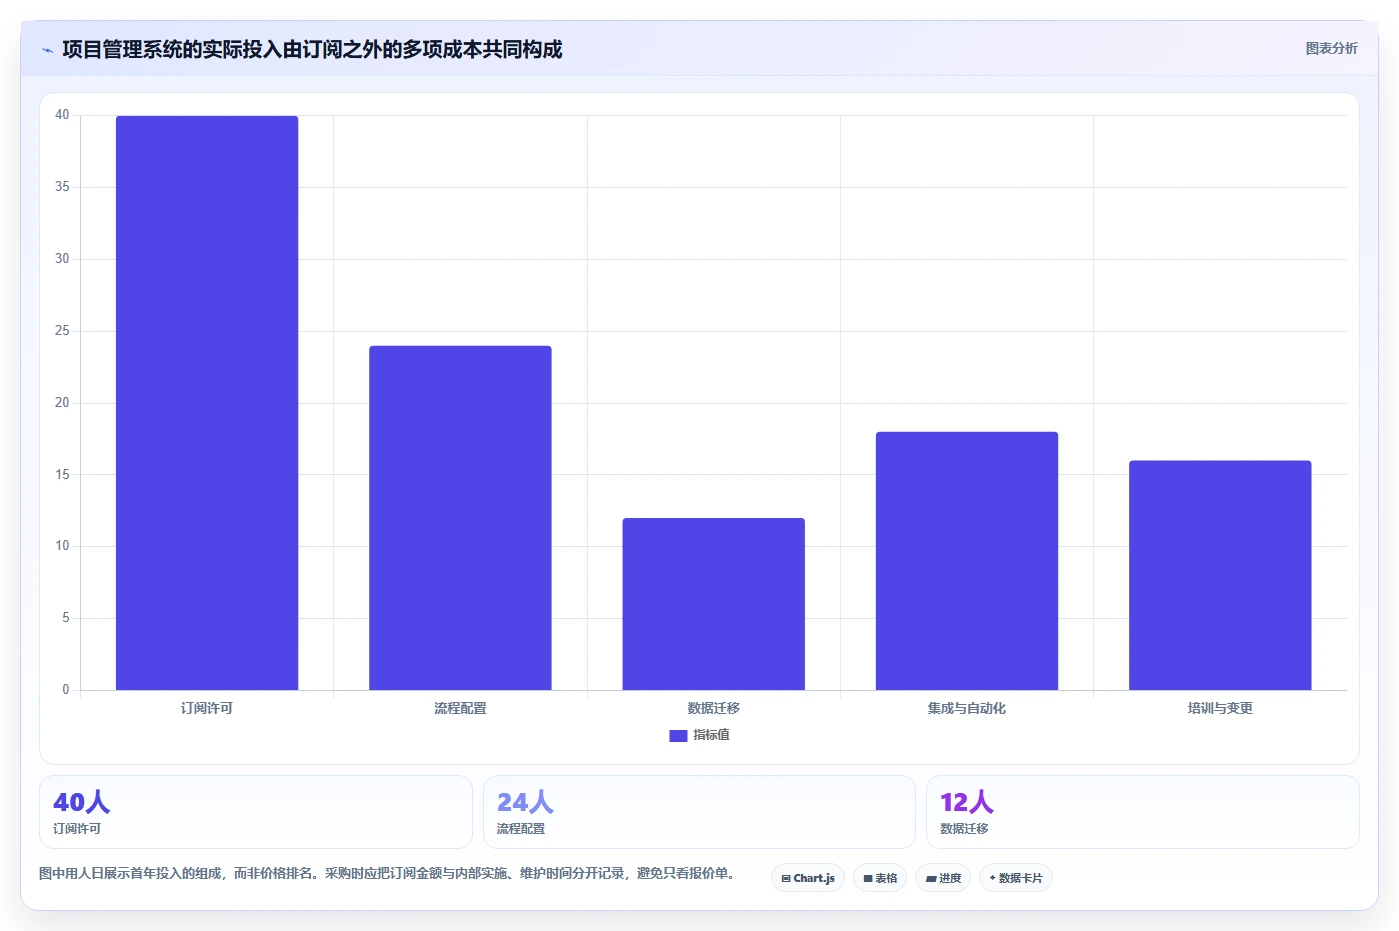1399x931 pixels.
Task: Click the 数据迁移 x-axis label
Action: (x=713, y=708)
